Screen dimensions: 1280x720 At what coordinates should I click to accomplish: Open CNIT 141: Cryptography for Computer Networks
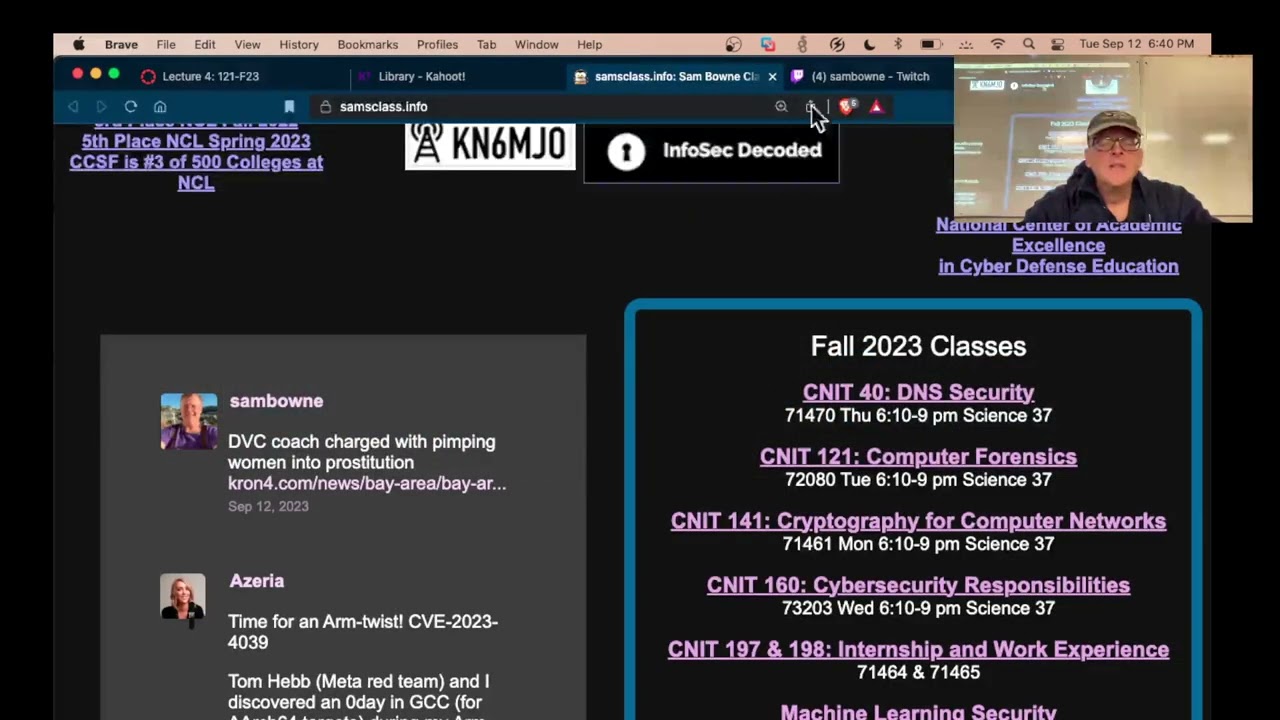[x=918, y=520]
